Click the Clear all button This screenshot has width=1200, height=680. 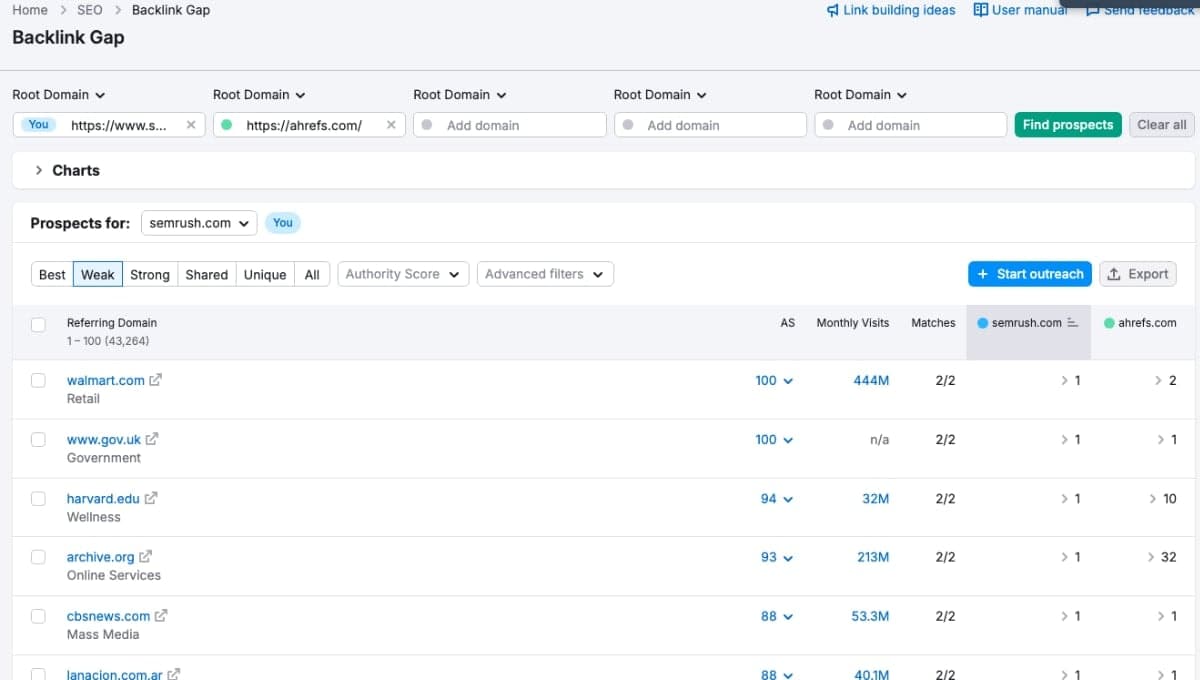[1162, 125]
